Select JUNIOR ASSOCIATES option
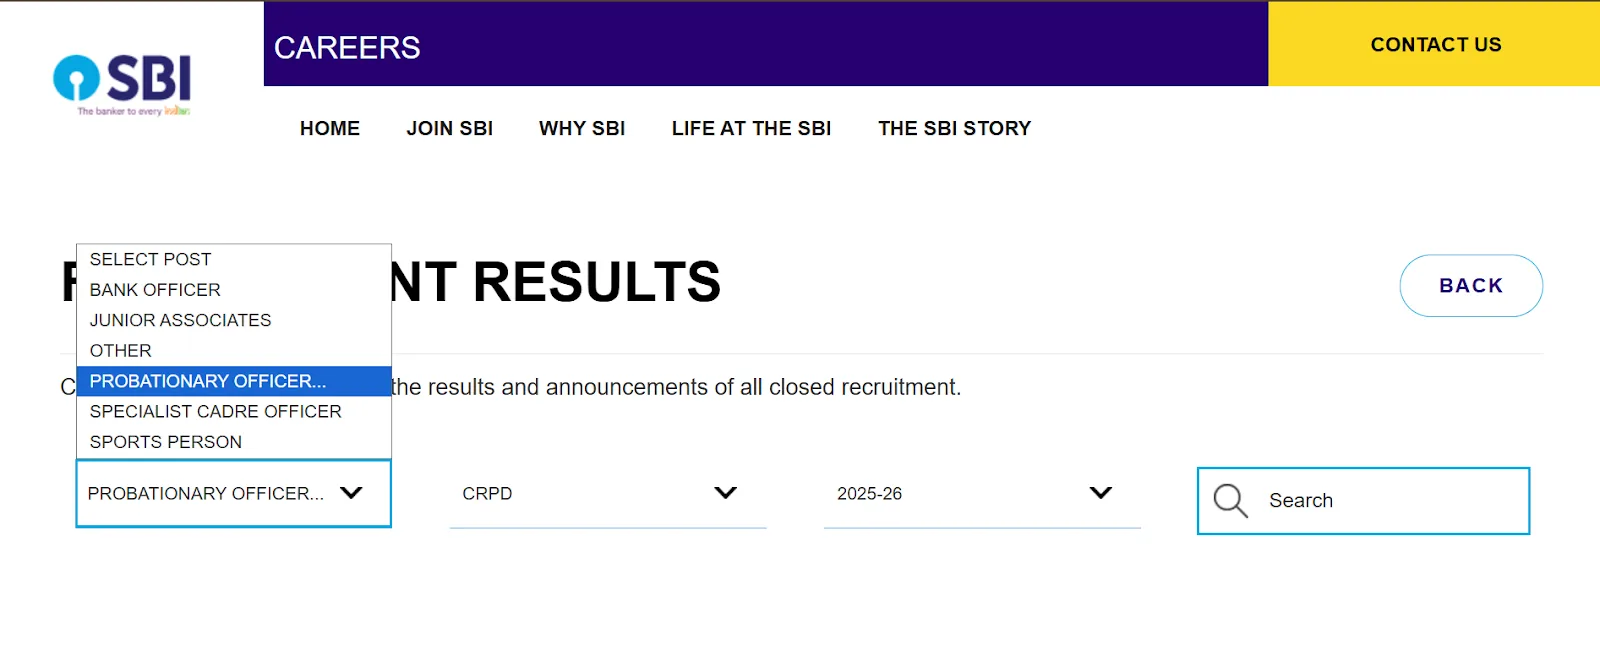 point(180,320)
